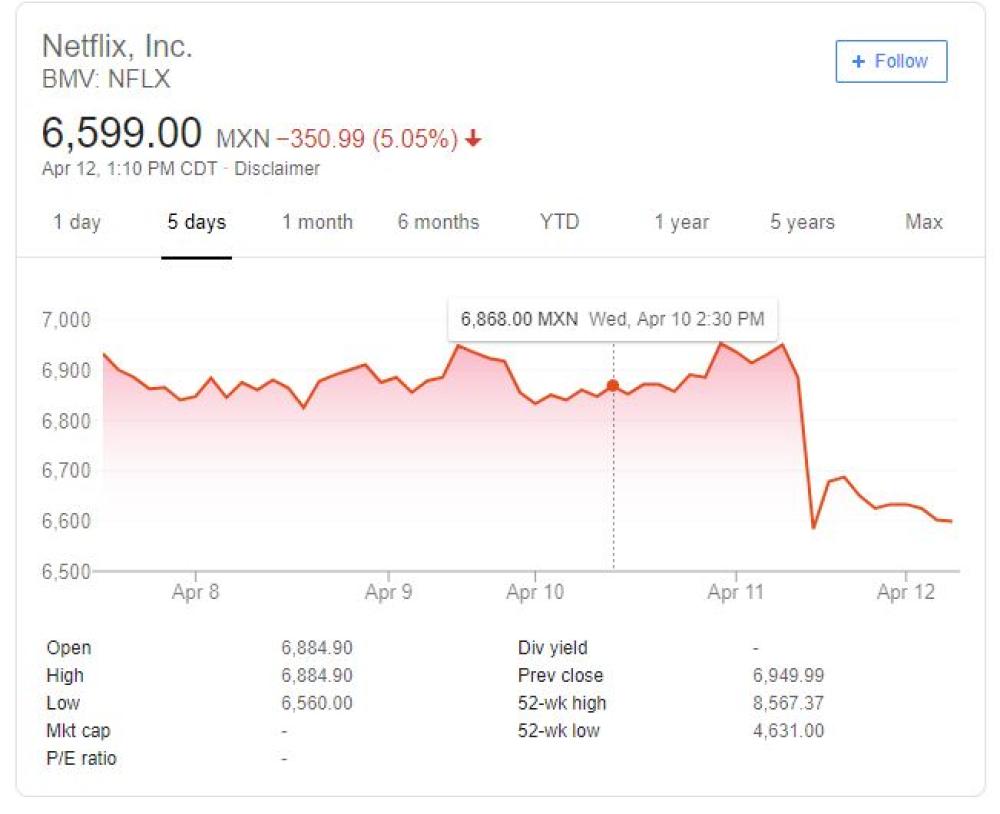Image resolution: width=1000 pixels, height=814 pixels.
Task: Open the Disclaimer link
Action: [x=277, y=169]
